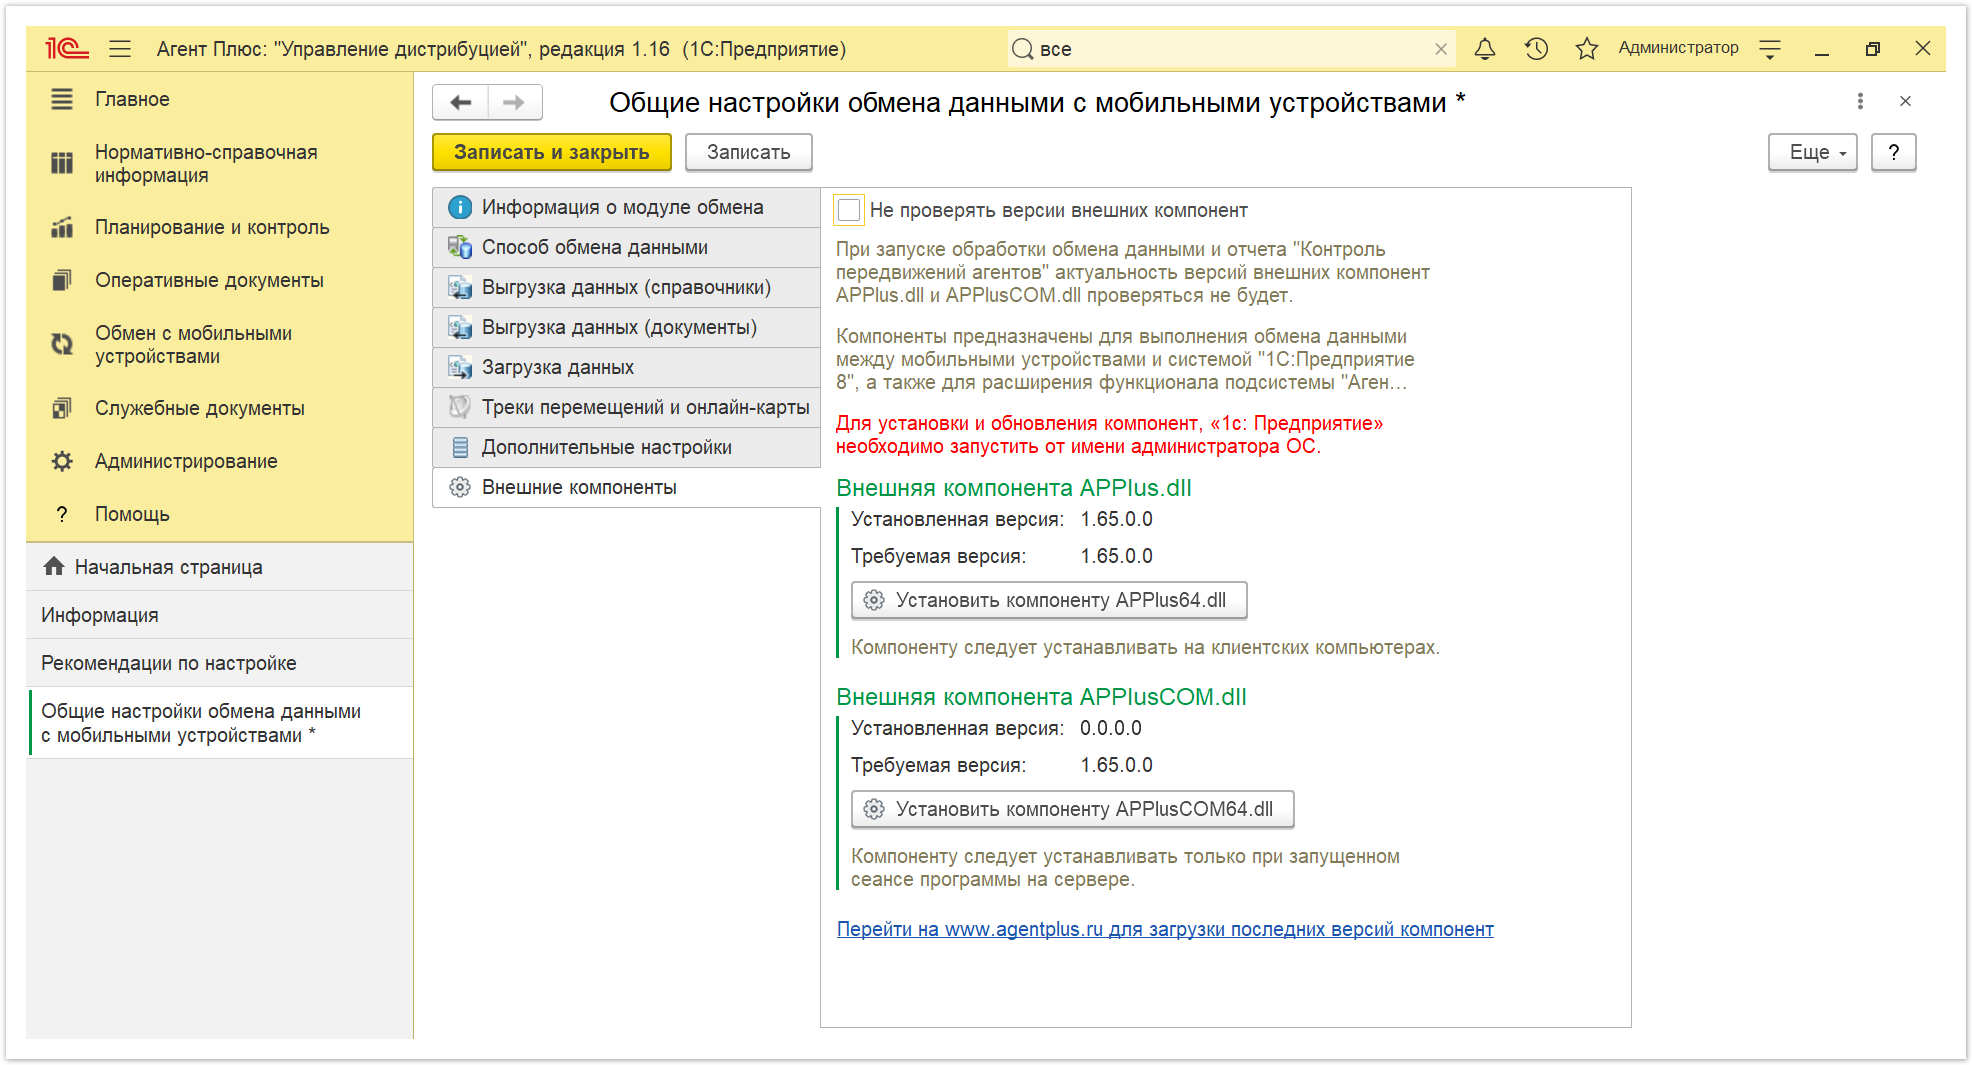Open agentplus.ru download link
This screenshot has width=1972, height=1065.
tap(1165, 929)
